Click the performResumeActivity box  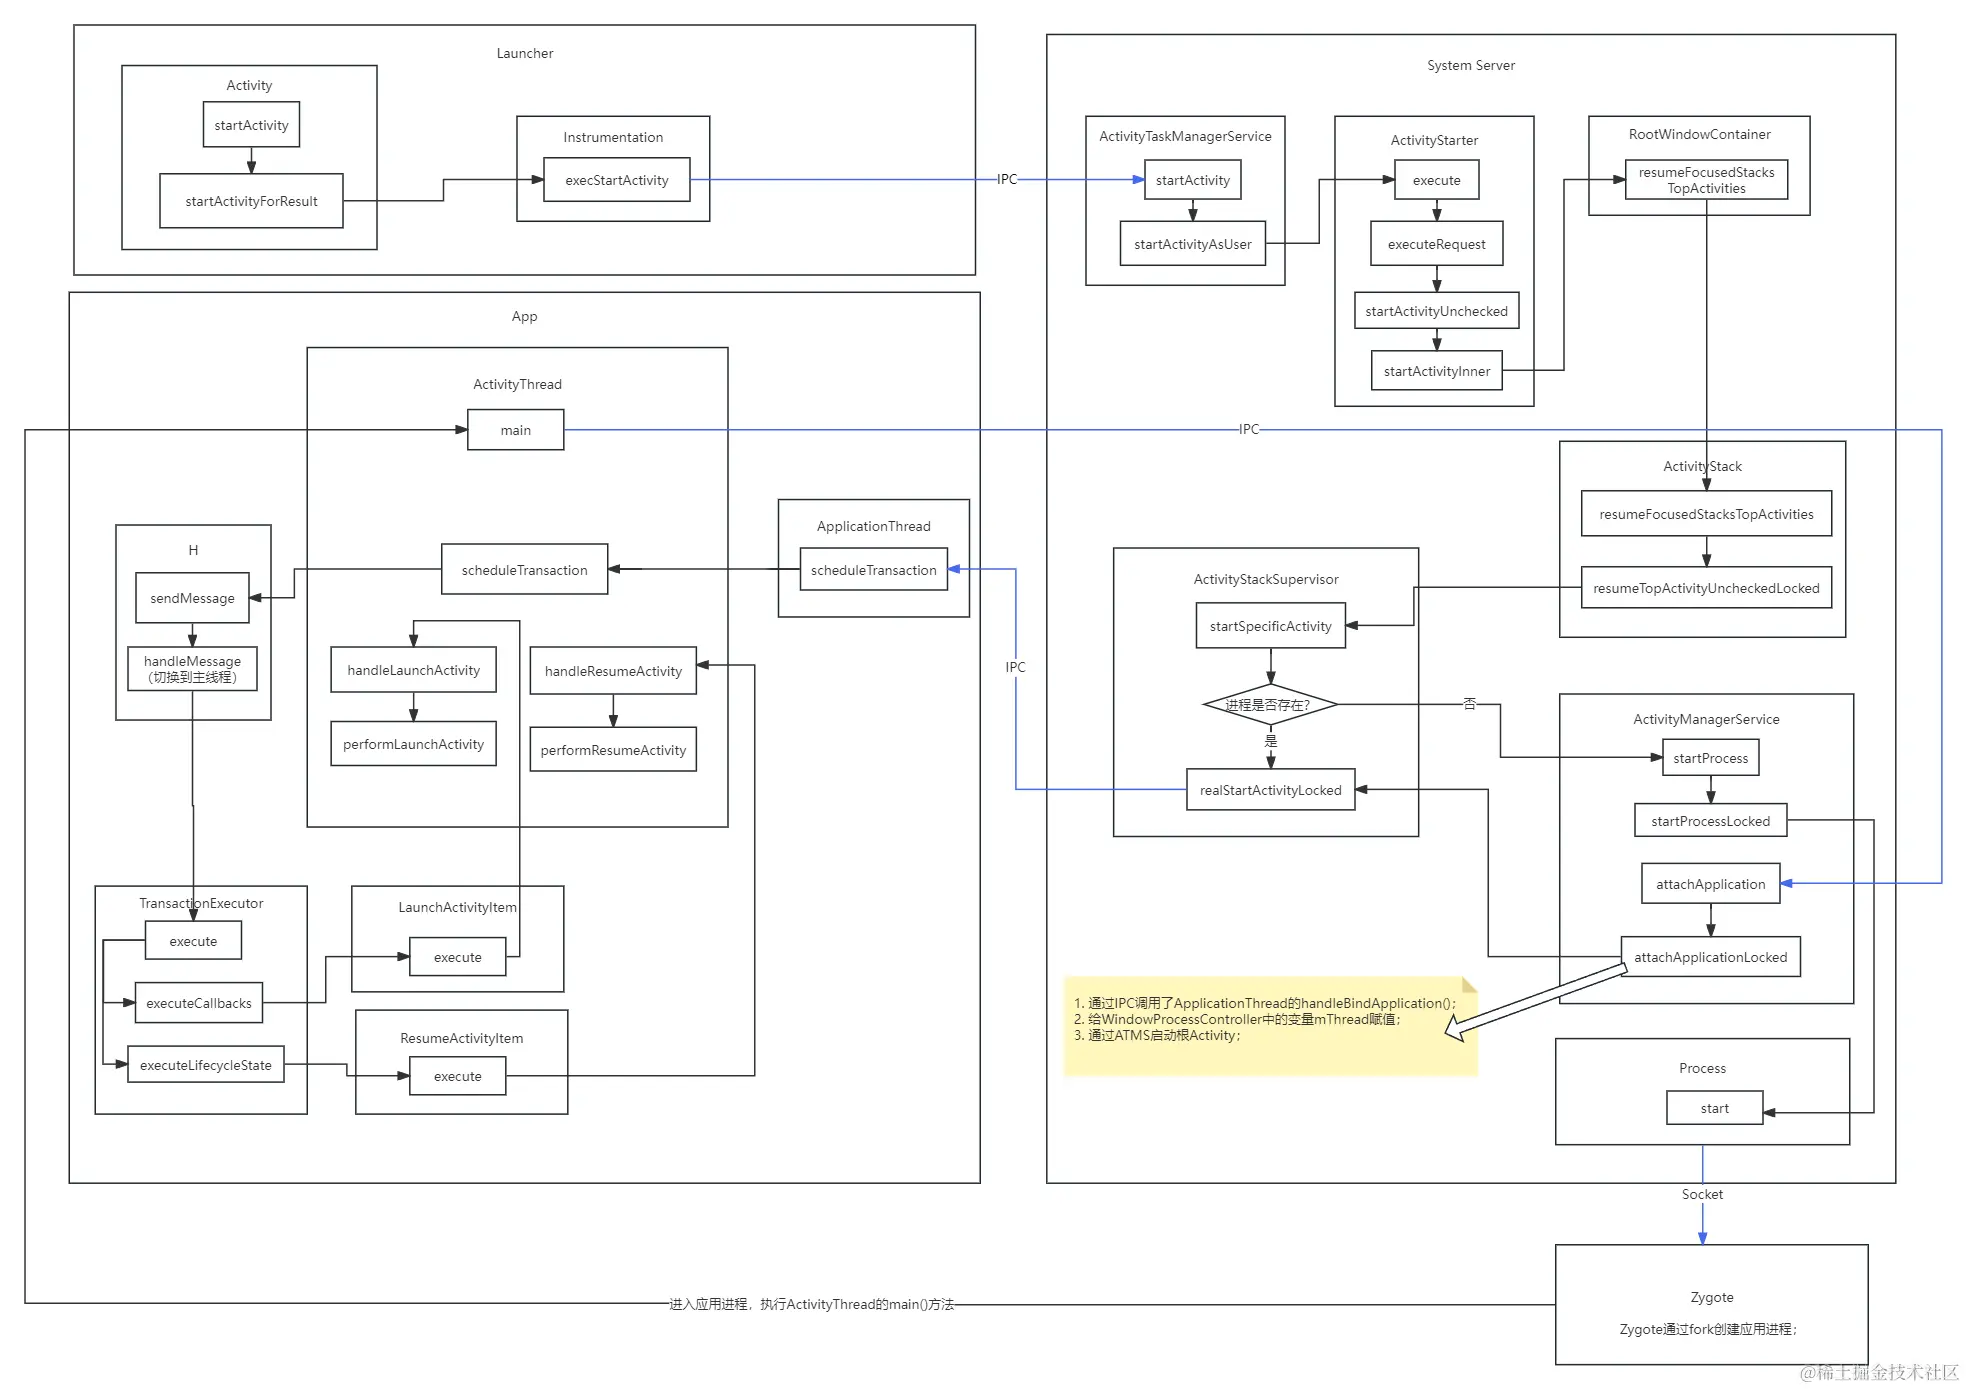(613, 750)
